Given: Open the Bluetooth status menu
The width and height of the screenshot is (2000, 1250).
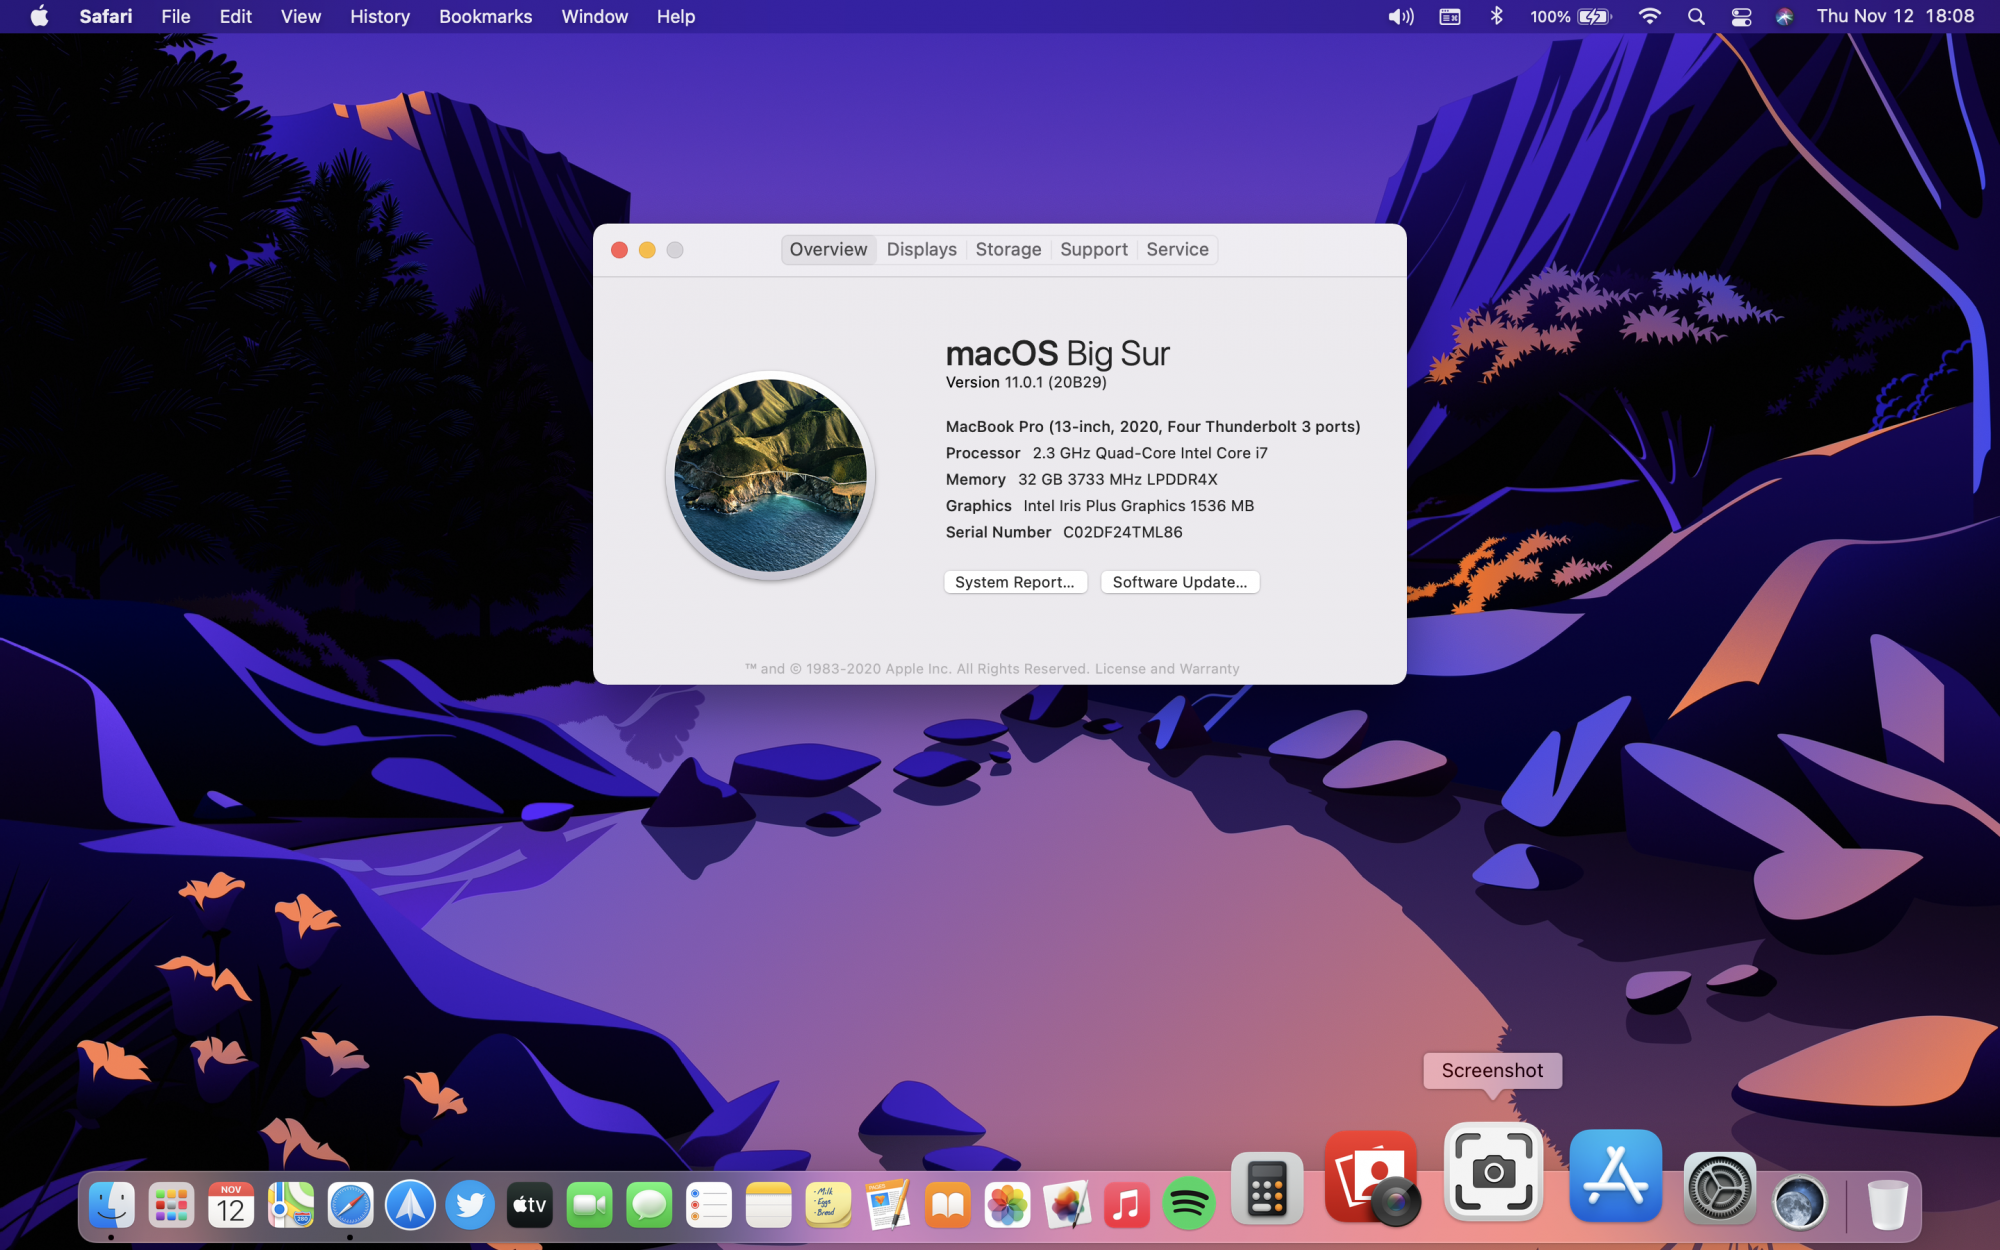Looking at the screenshot, I should coord(1497,17).
